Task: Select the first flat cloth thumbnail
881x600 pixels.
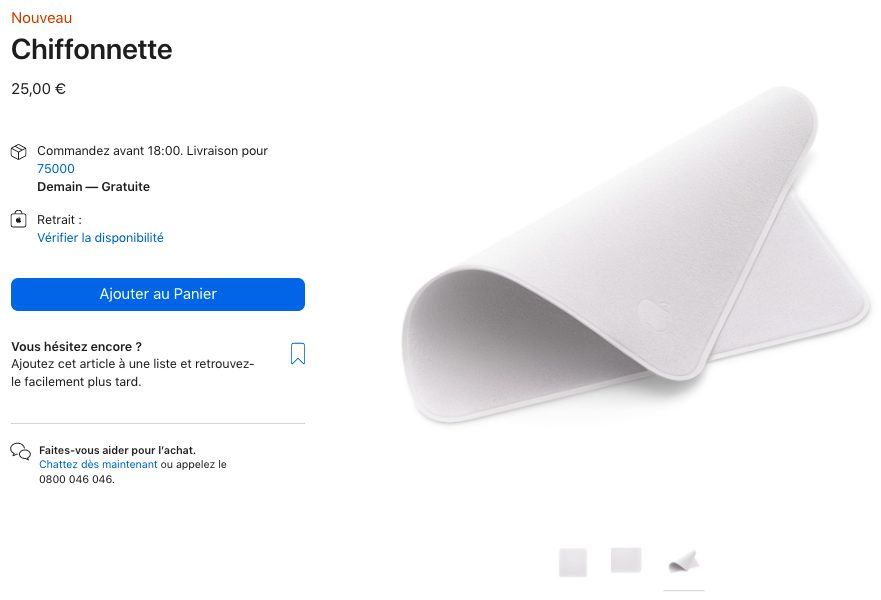Action: tap(573, 562)
